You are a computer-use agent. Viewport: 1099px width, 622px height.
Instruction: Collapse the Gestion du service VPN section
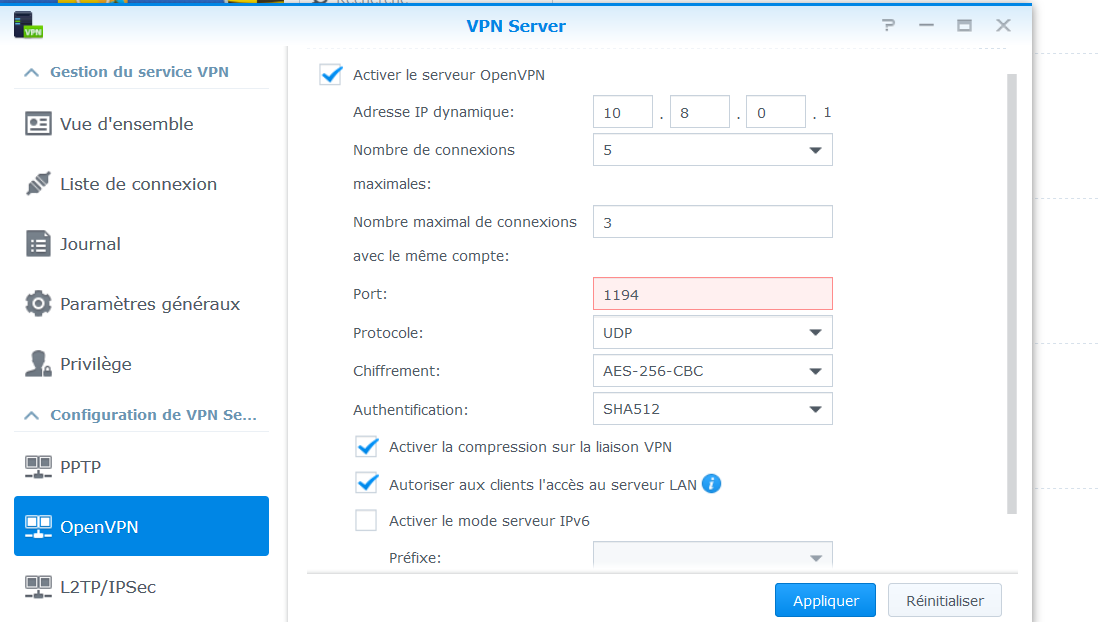click(32, 72)
